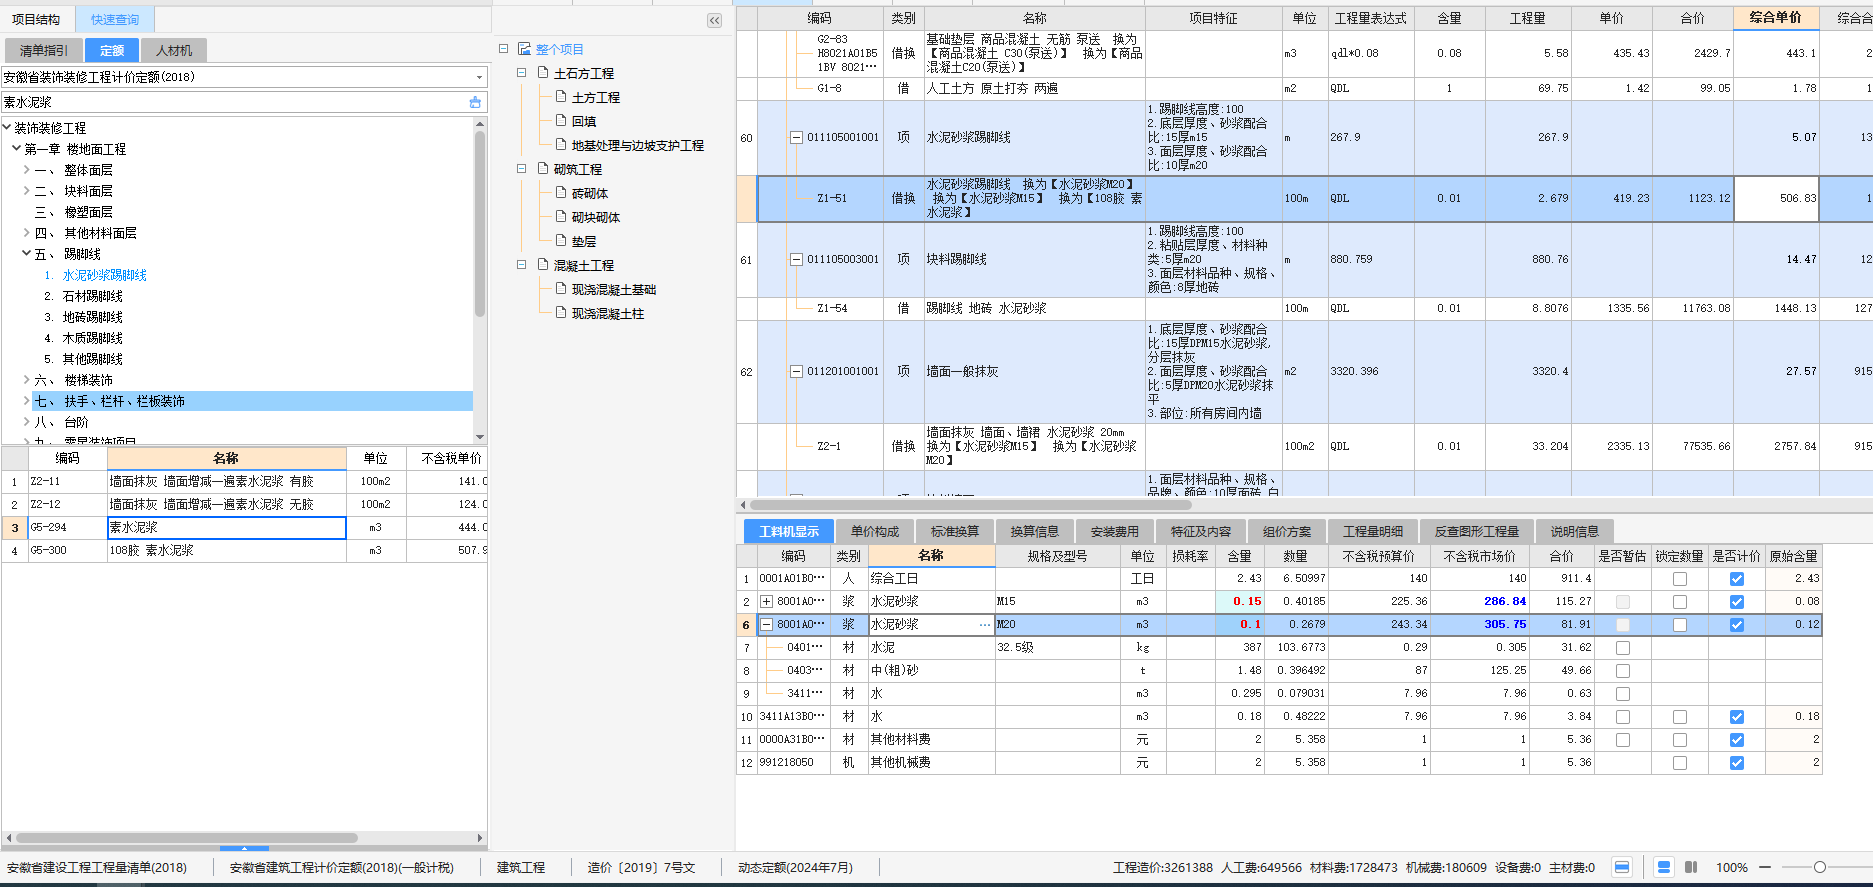
Task: Click the zoom slider handle
Action: [1820, 867]
